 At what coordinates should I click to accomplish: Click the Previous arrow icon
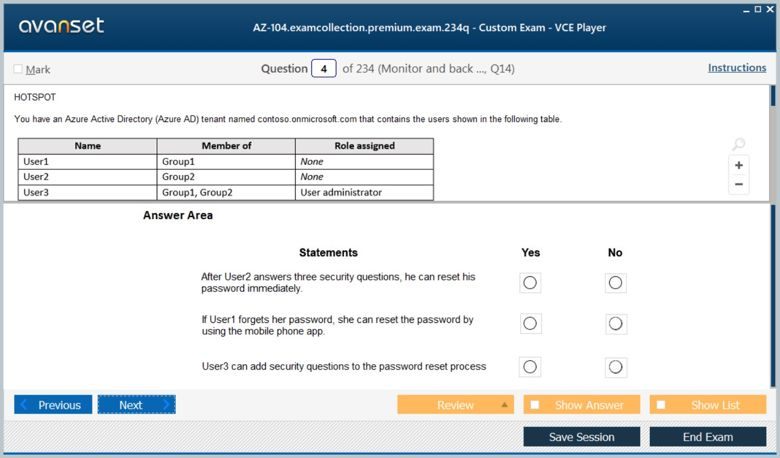pos(25,405)
